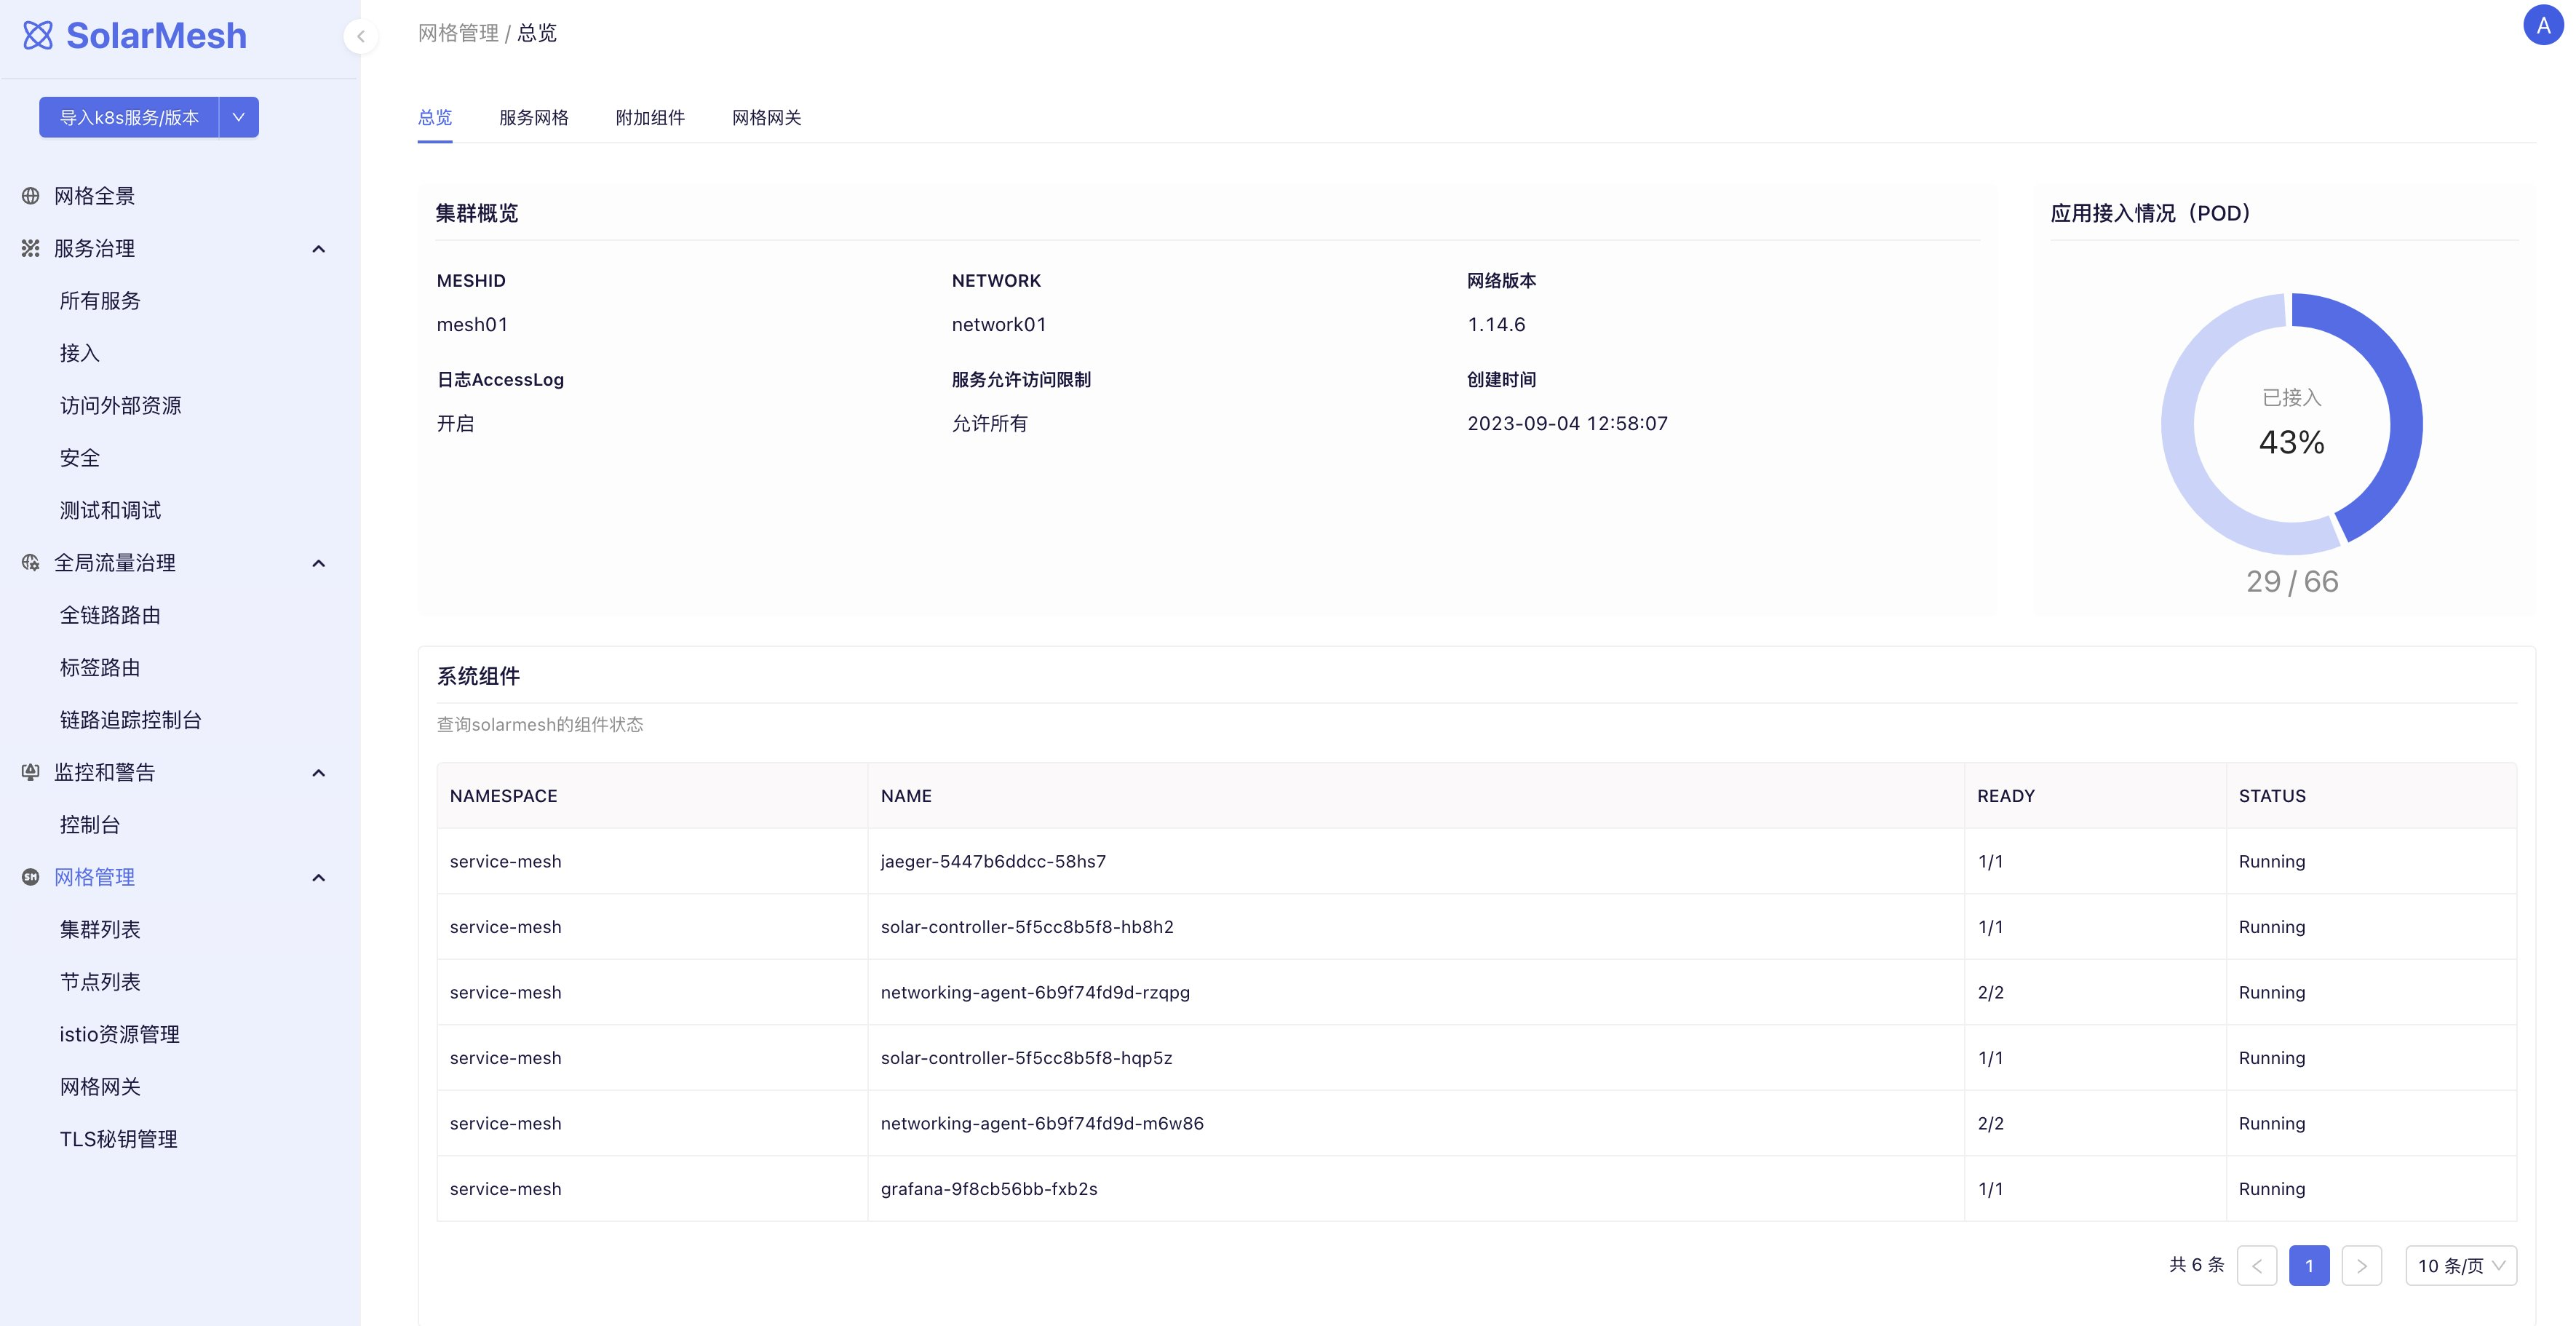Click the 网格管理 SM icon

coord(31,877)
